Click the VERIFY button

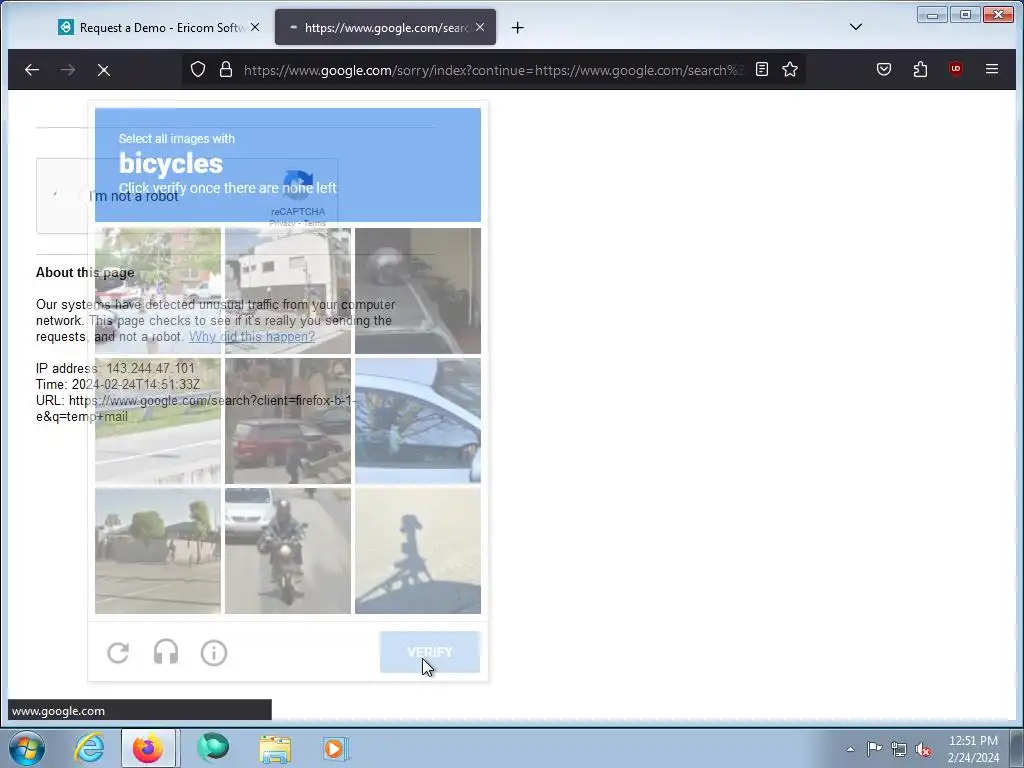click(430, 652)
